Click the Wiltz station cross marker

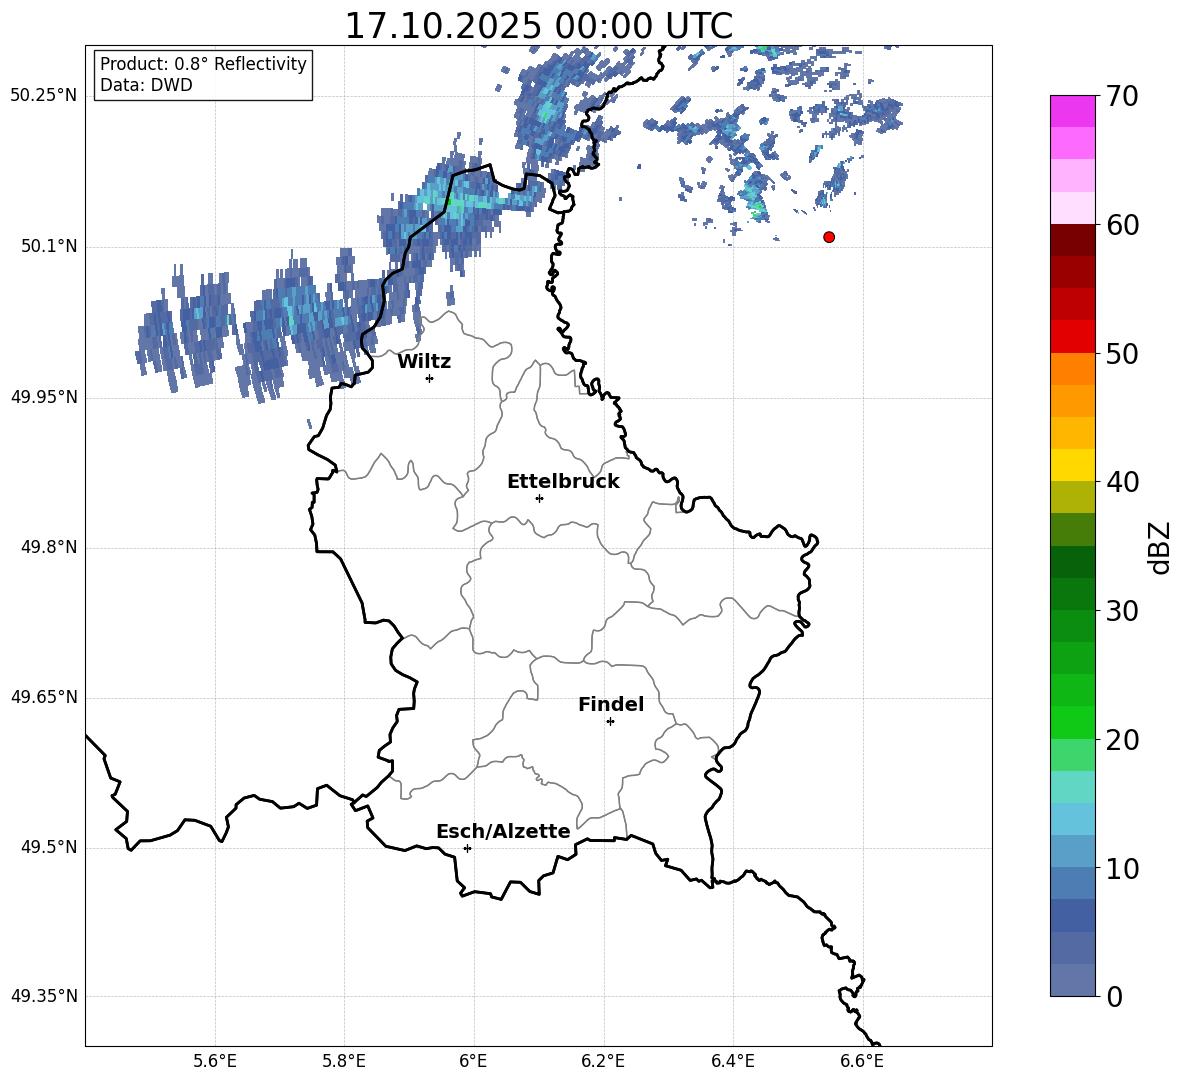coord(430,378)
